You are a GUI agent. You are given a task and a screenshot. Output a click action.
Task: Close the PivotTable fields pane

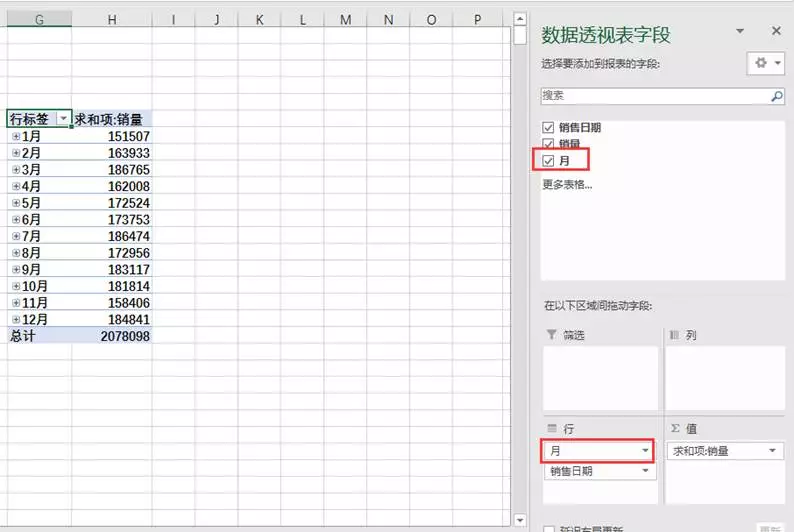tap(776, 31)
